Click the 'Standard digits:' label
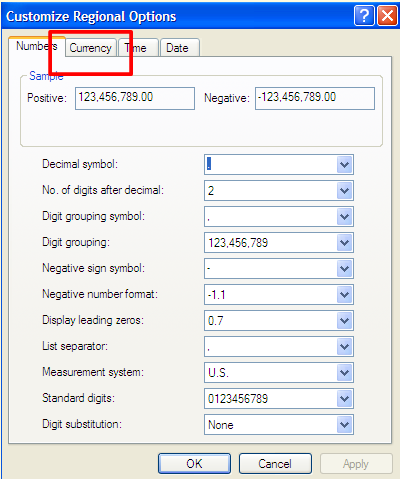The image size is (400, 479). [x=78, y=398]
